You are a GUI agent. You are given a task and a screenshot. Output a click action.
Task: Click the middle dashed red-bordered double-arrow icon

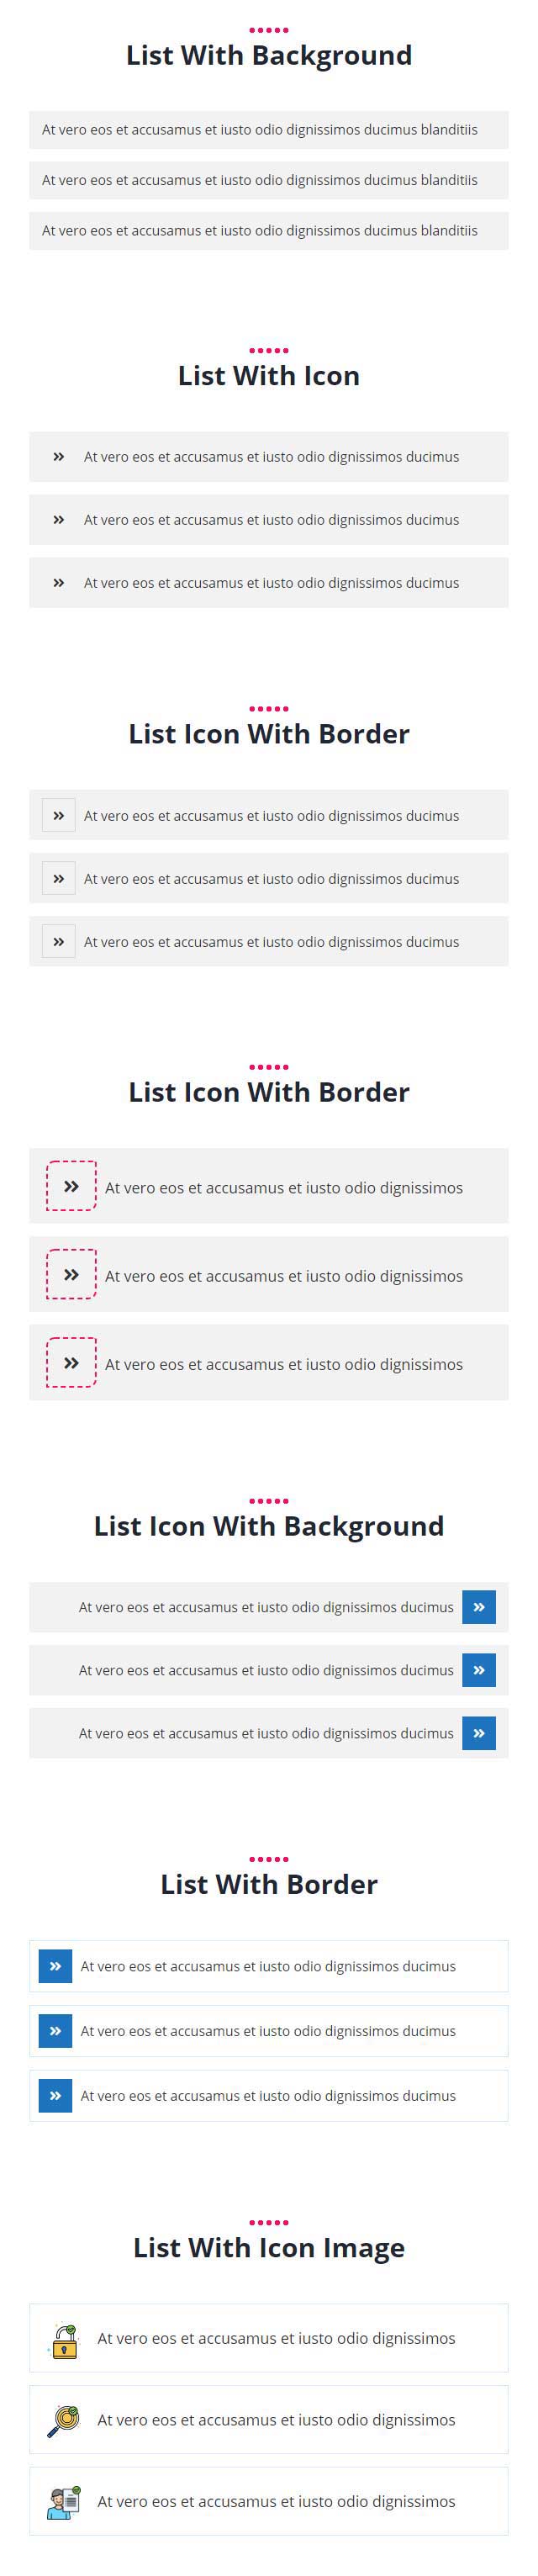click(71, 1274)
